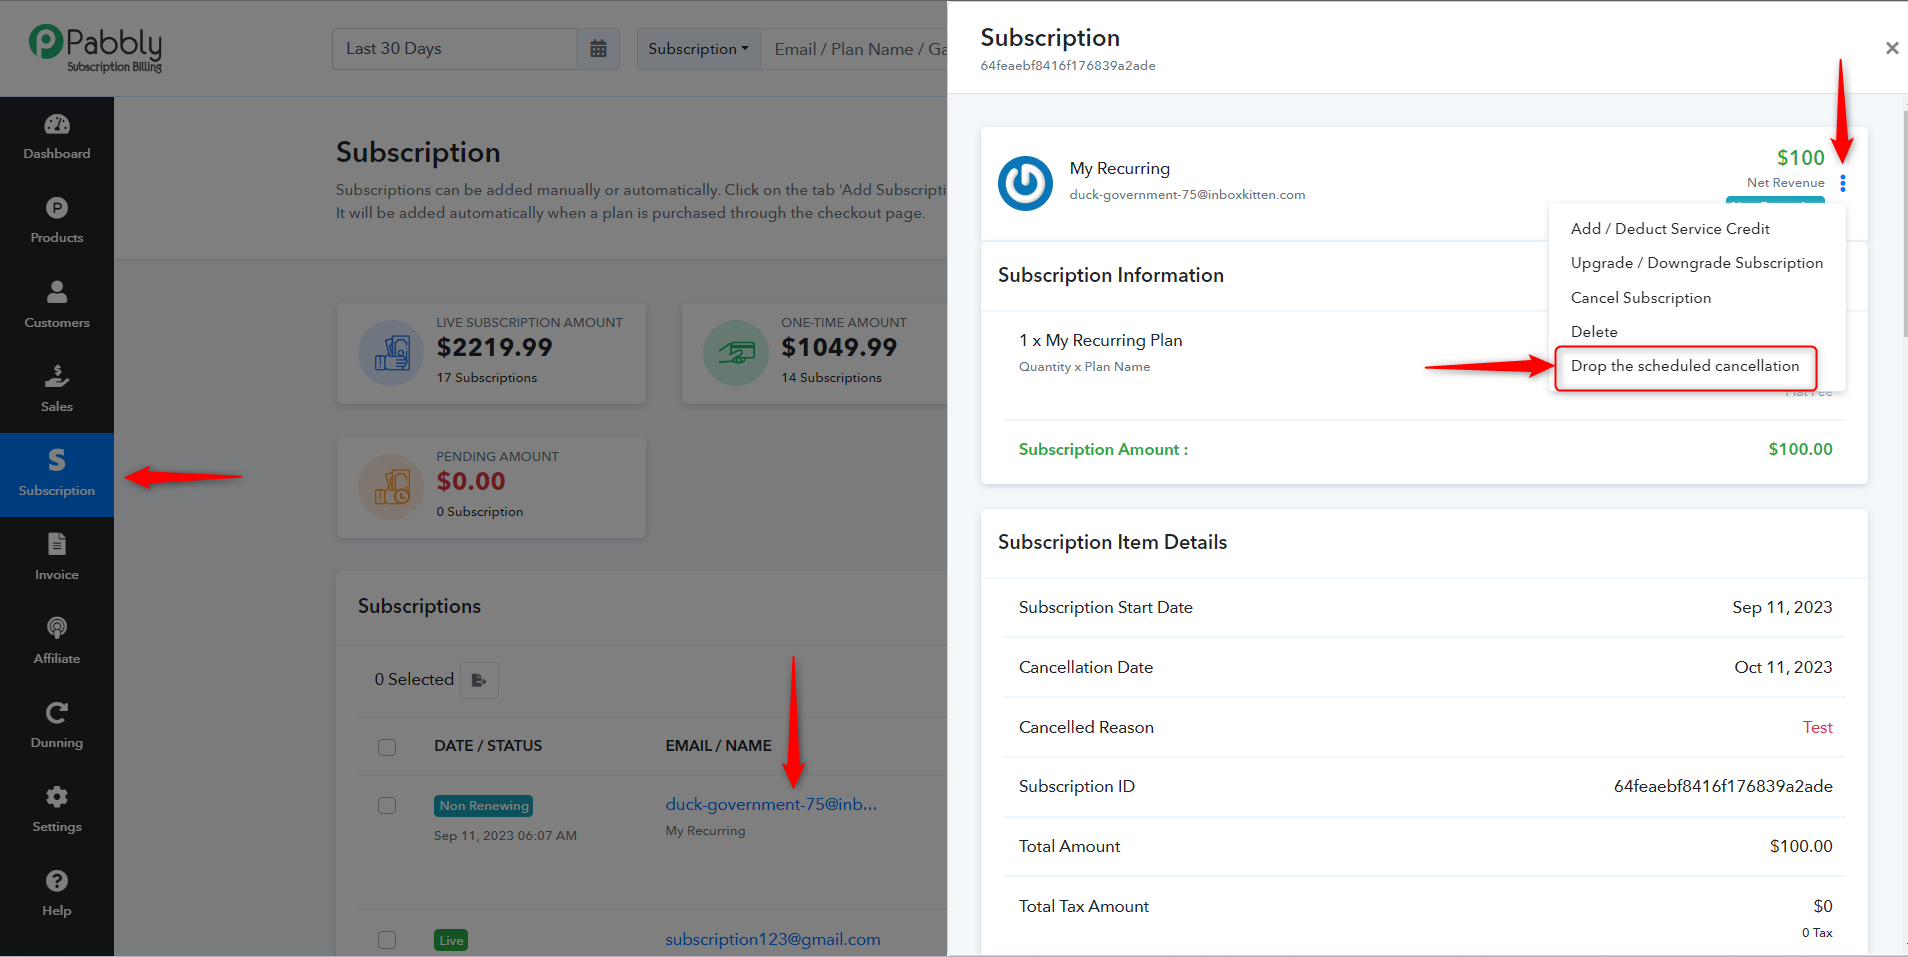The height and width of the screenshot is (957, 1908).
Task: Go to Products in sidebar
Action: coord(57,222)
